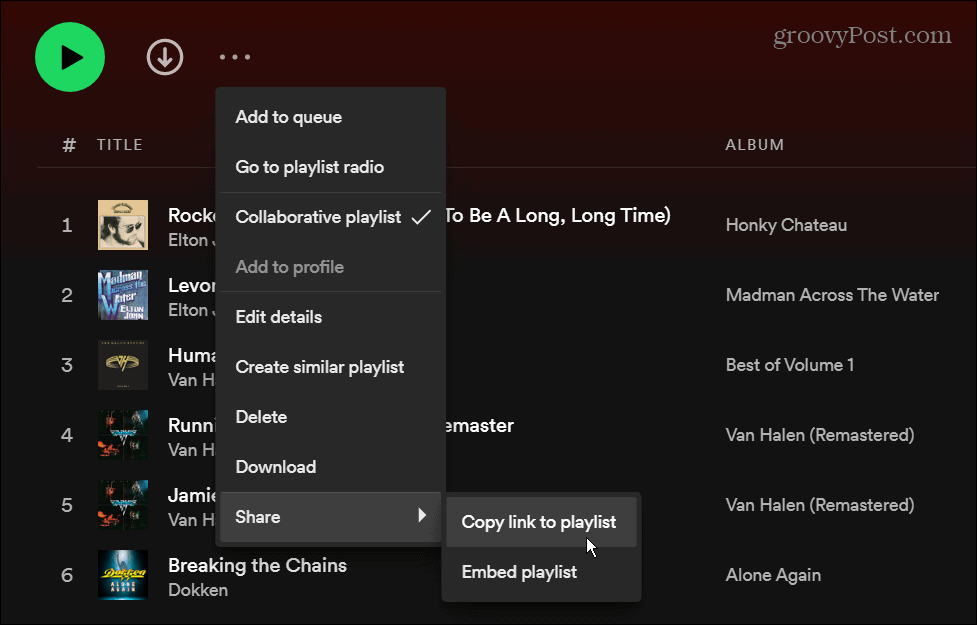Click the Van Halen Remastered album art
This screenshot has height=625, width=977.
pos(122,435)
